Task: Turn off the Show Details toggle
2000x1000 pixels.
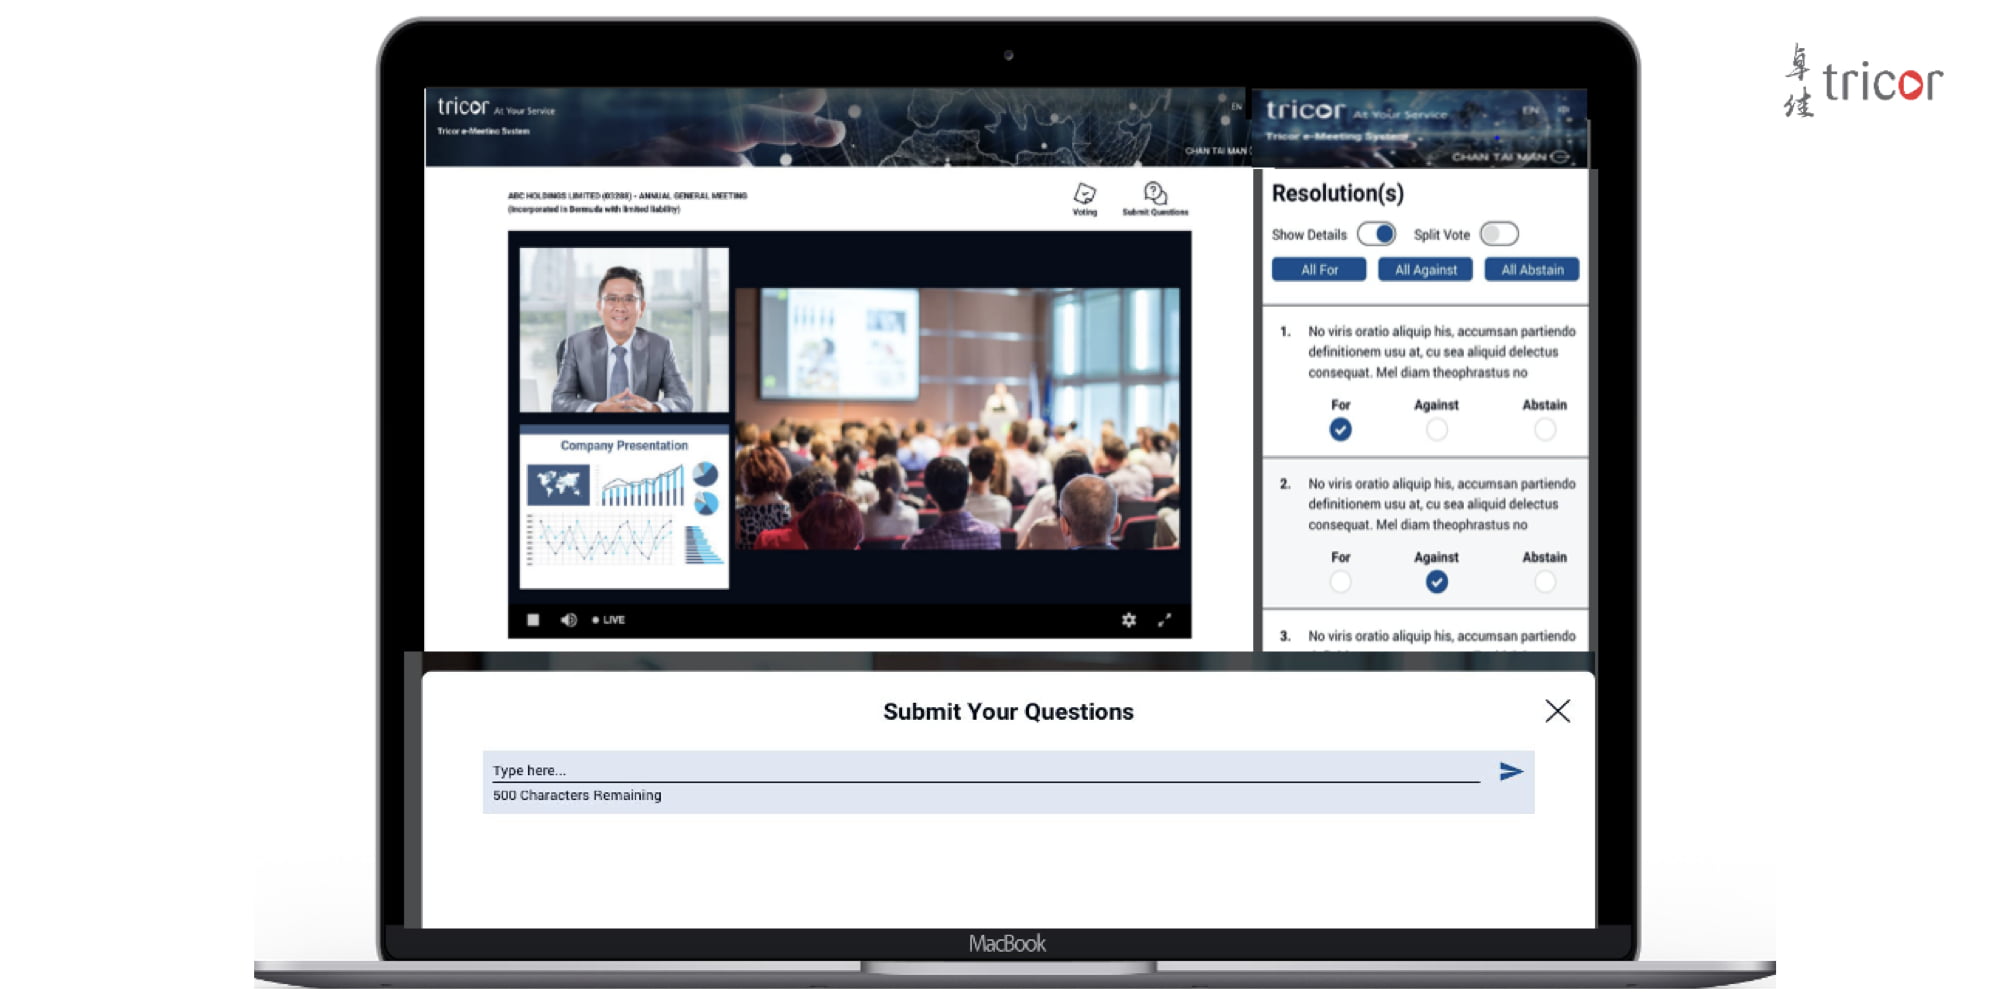Action: coord(1377,234)
